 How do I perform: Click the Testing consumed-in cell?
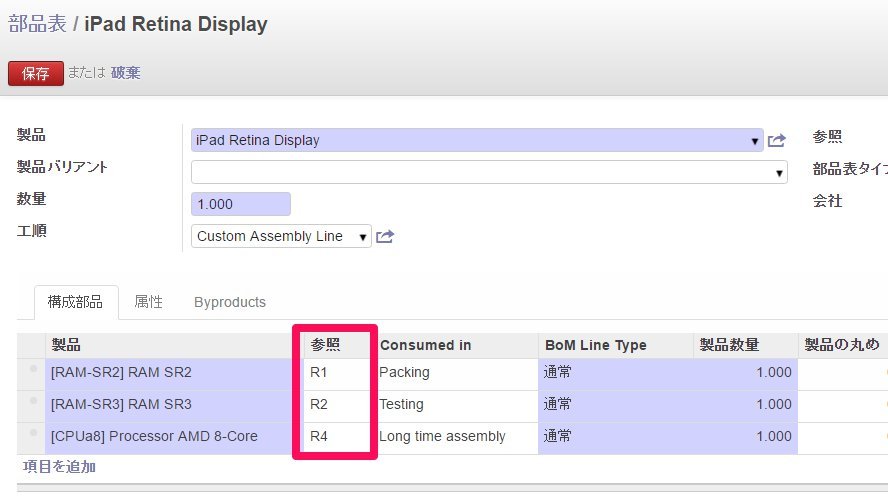(458, 406)
